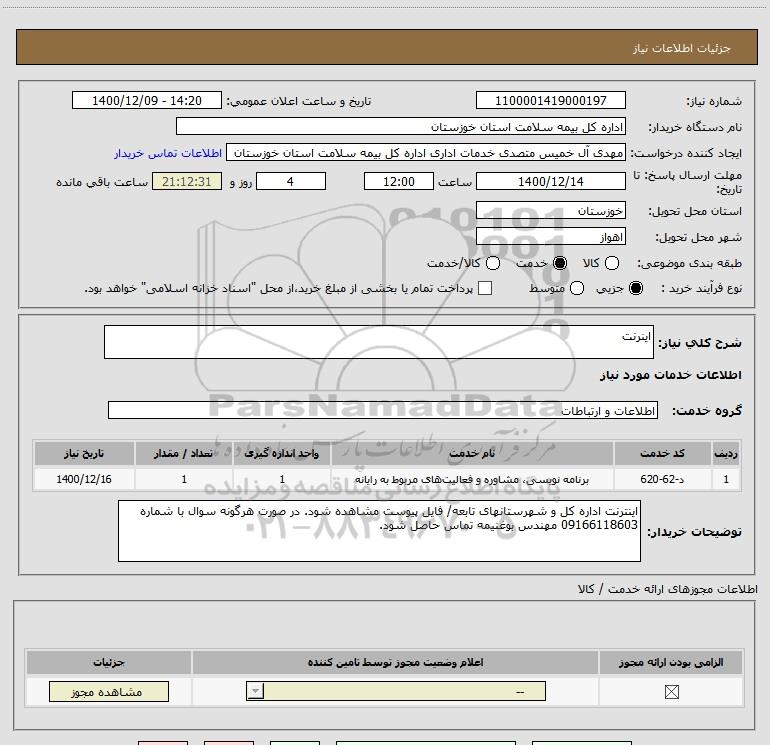Click need date cell 1400/12/16
Screen dimensions: 770x745
point(84,479)
